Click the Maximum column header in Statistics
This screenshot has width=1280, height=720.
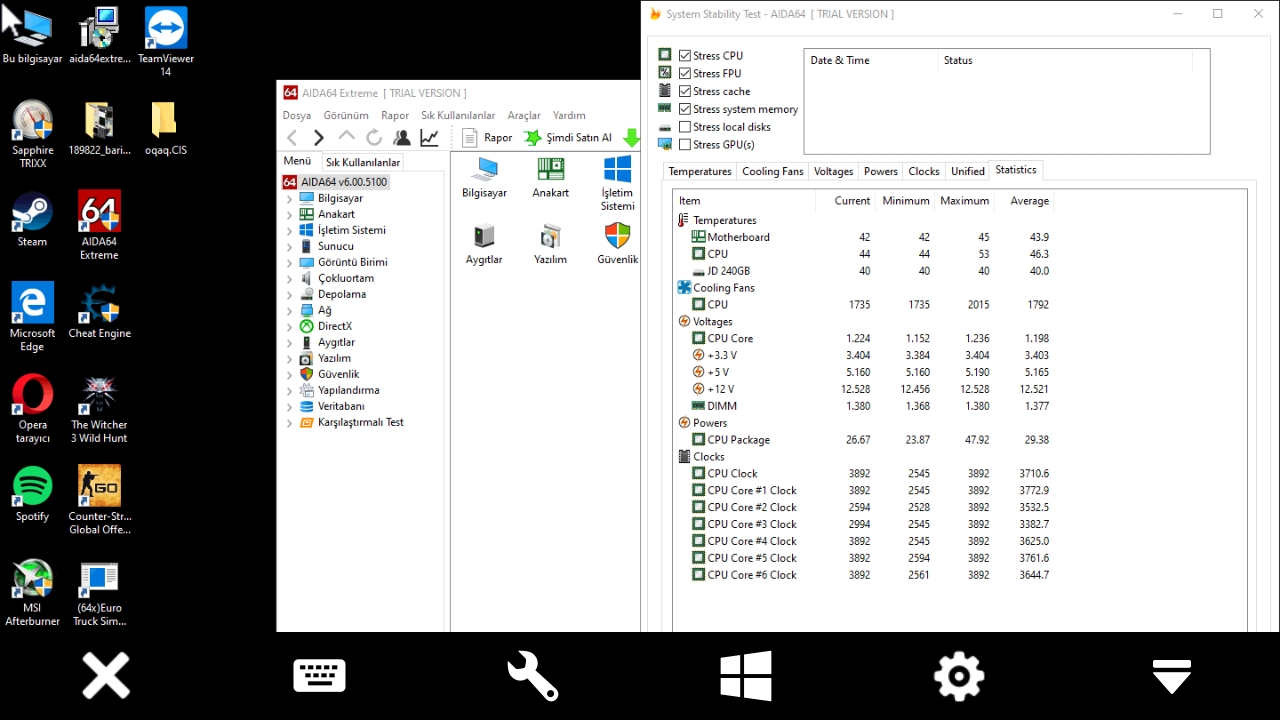coord(964,201)
